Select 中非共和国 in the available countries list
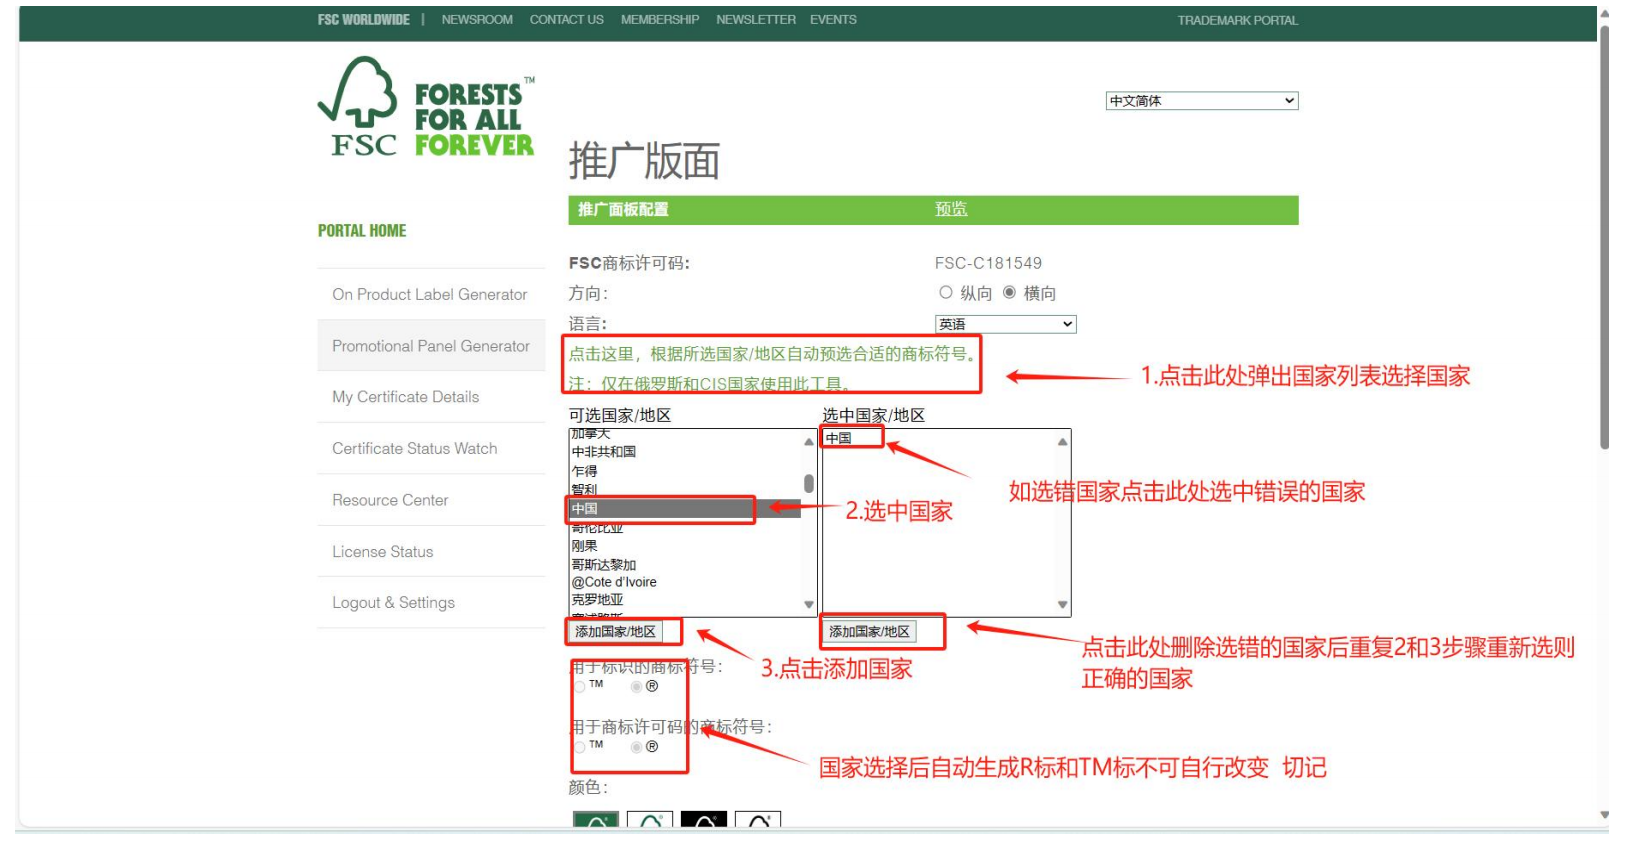 tap(604, 452)
